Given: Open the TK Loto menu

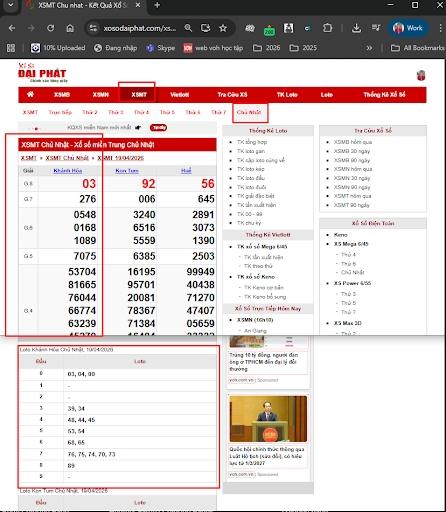Looking at the screenshot, I should pyautogui.click(x=287, y=95).
